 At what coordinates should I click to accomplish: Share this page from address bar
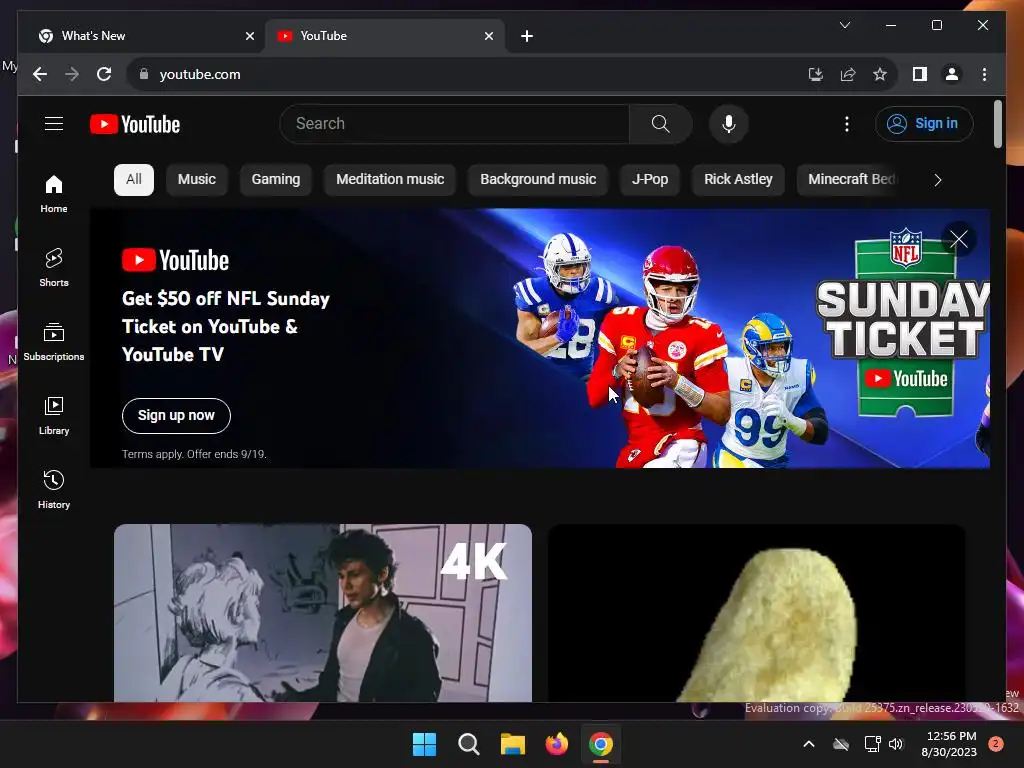(848, 74)
